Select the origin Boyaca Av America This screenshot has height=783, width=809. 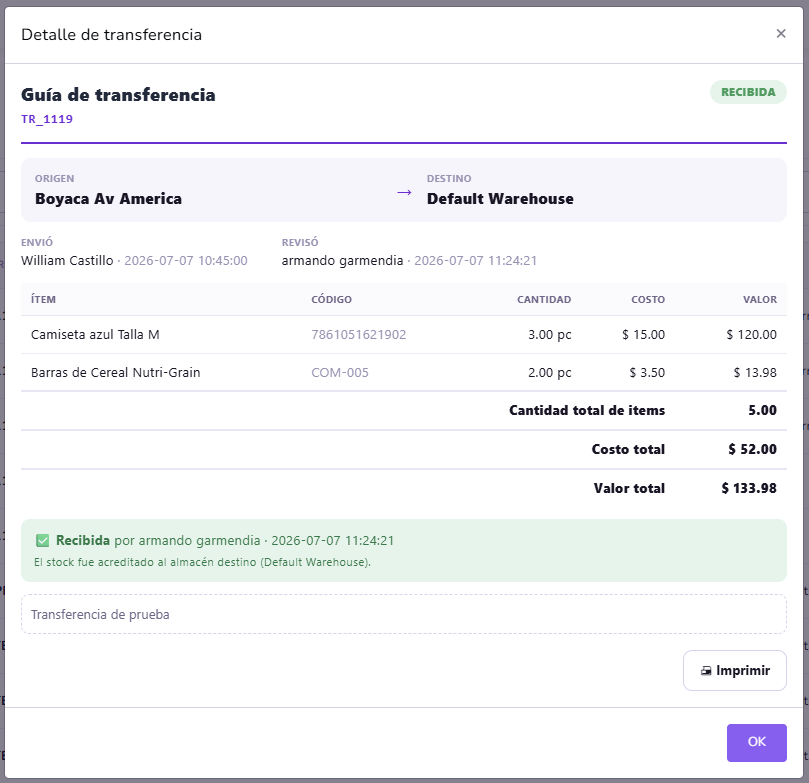(108, 199)
